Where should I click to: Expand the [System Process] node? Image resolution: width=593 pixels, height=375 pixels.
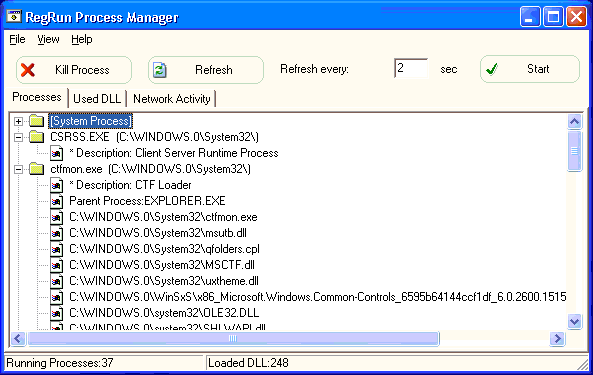pos(18,121)
